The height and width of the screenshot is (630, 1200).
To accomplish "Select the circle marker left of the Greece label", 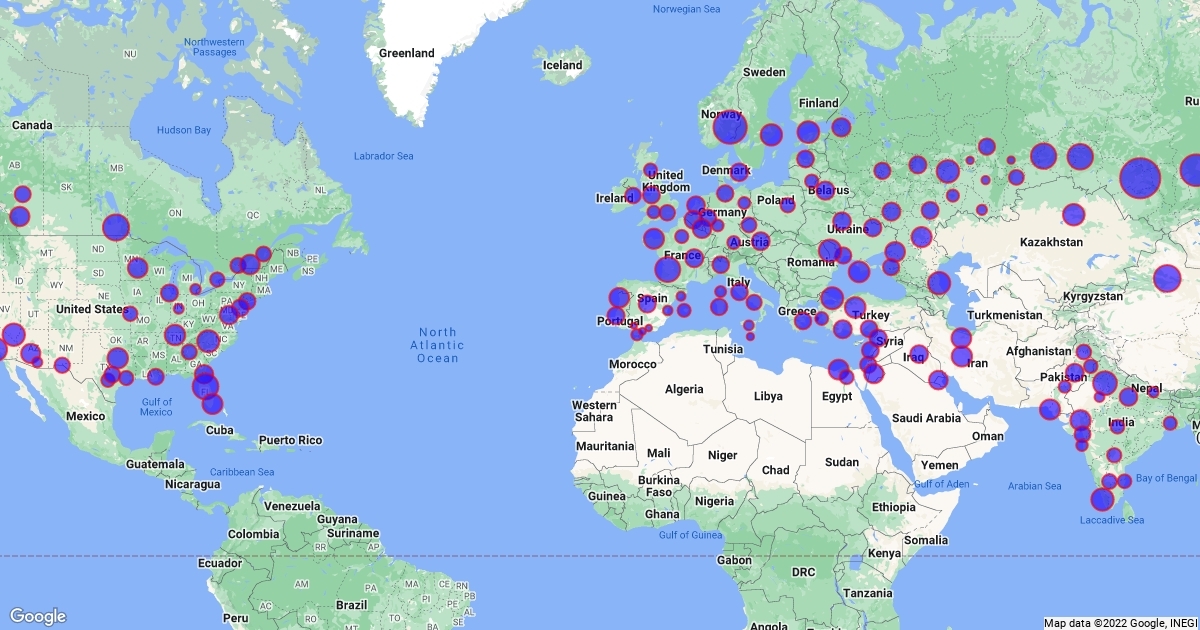I will pyautogui.click(x=803, y=321).
